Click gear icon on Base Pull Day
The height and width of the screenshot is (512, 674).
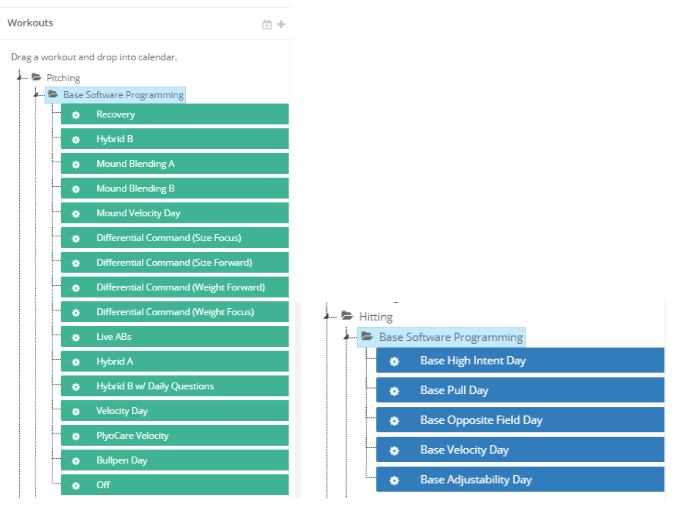394,391
